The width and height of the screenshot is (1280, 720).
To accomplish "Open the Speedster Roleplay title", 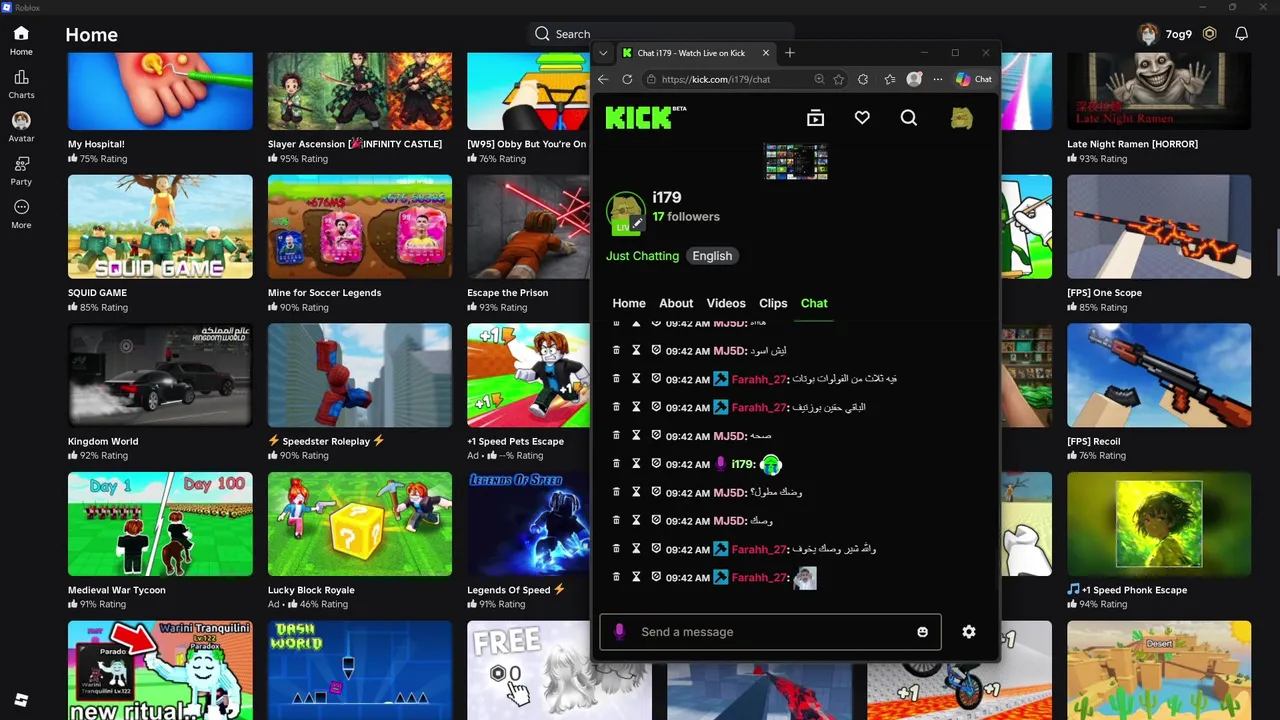I will (x=326, y=441).
